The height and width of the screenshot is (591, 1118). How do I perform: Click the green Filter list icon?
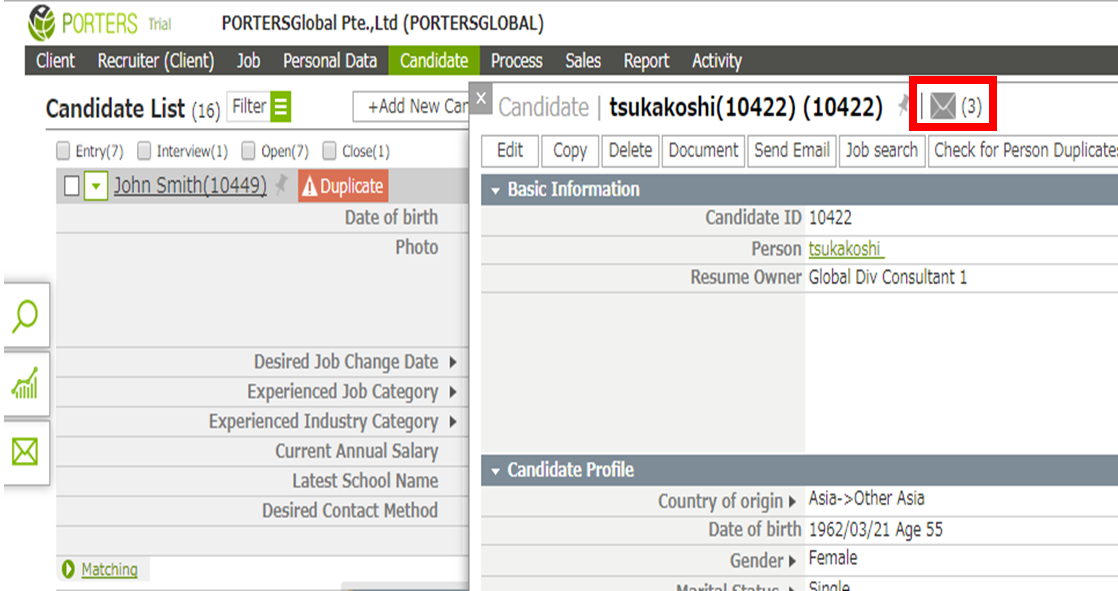[281, 107]
